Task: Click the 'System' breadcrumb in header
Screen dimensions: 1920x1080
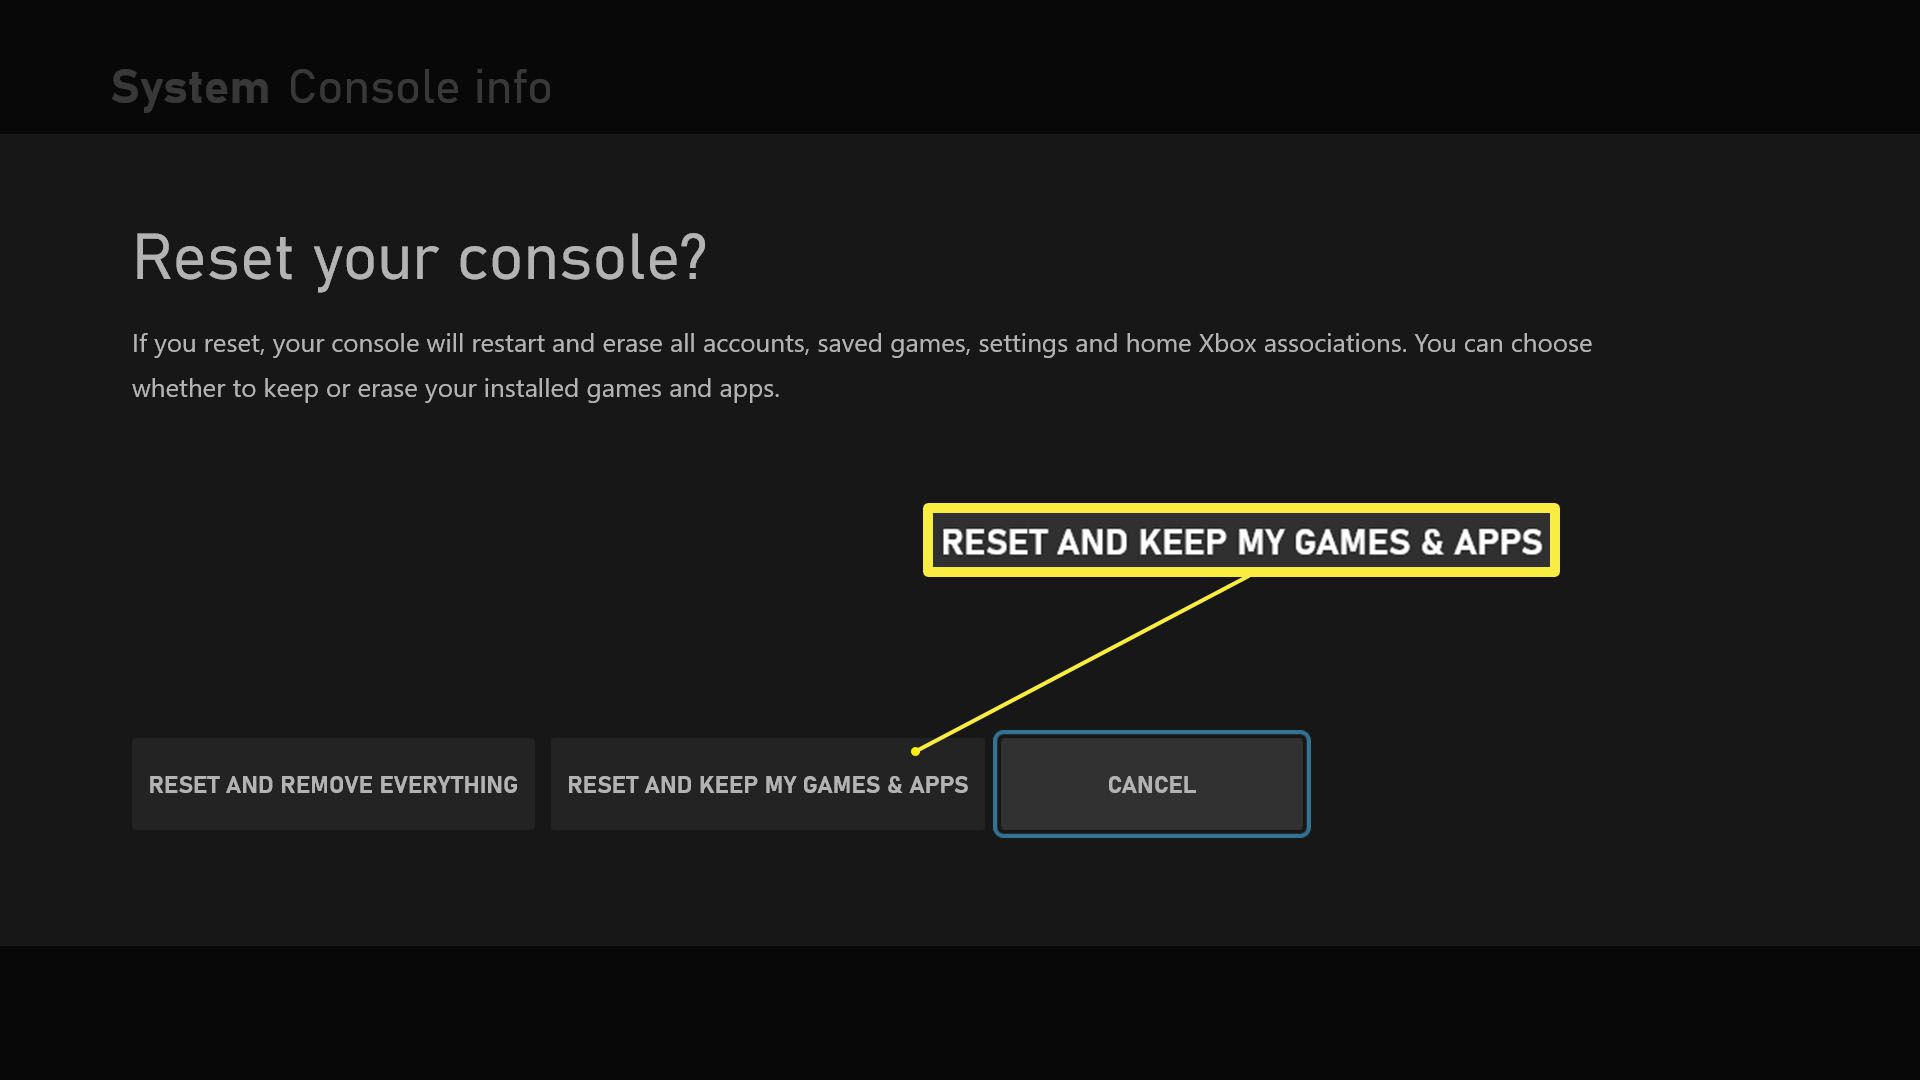Action: coord(190,88)
